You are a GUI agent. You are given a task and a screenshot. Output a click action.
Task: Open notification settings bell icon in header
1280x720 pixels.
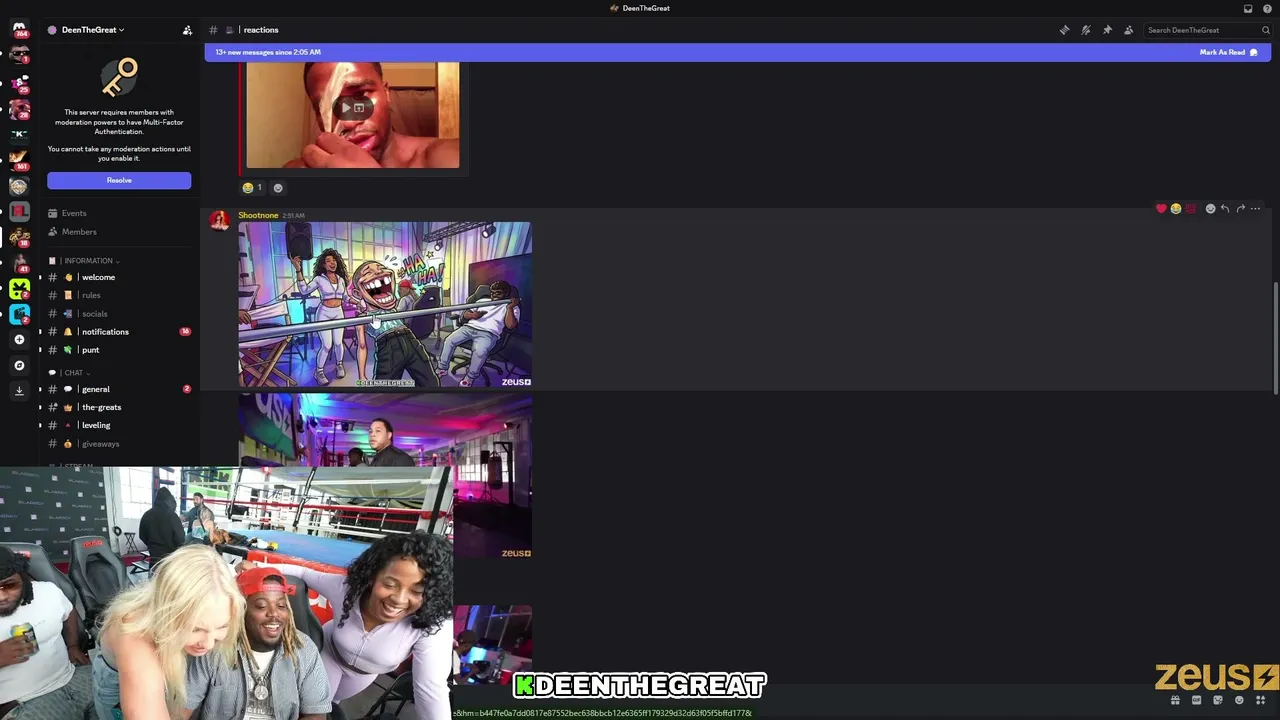(x=1086, y=30)
